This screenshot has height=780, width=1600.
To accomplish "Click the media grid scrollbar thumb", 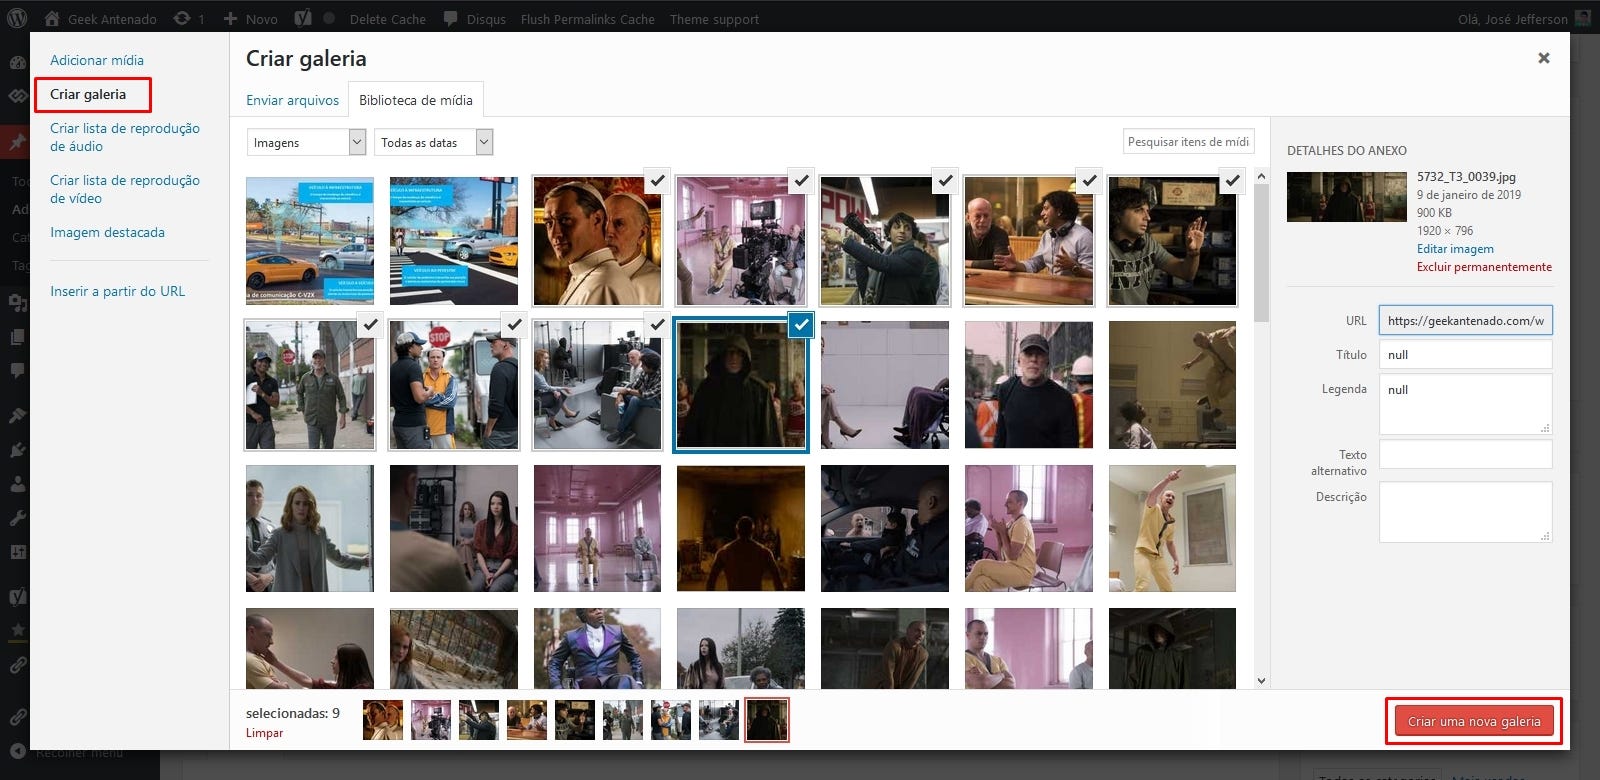I will (1261, 253).
